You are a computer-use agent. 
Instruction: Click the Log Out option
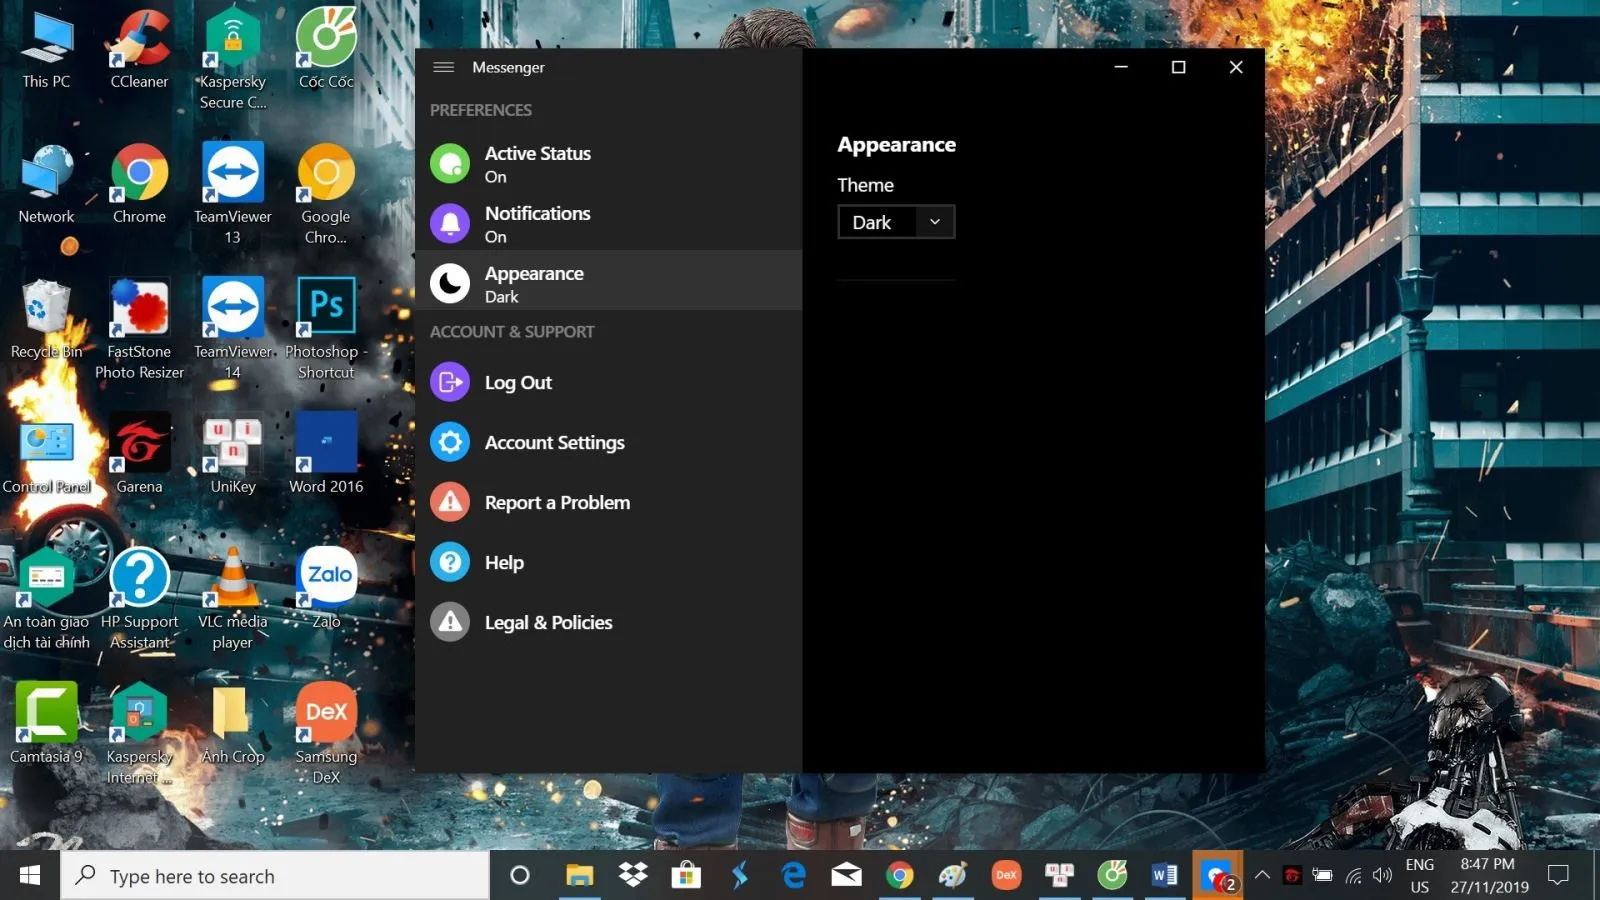[x=608, y=382]
